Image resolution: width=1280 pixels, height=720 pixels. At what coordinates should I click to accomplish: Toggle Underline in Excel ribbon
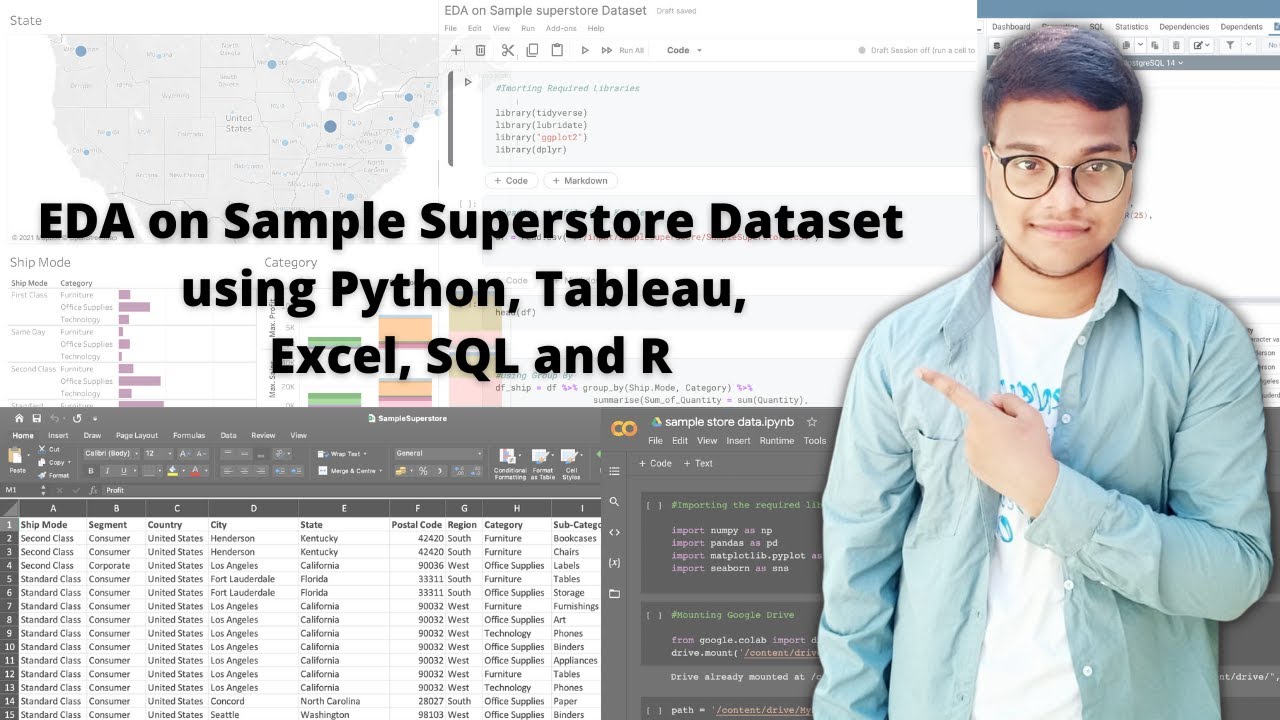click(x=123, y=471)
